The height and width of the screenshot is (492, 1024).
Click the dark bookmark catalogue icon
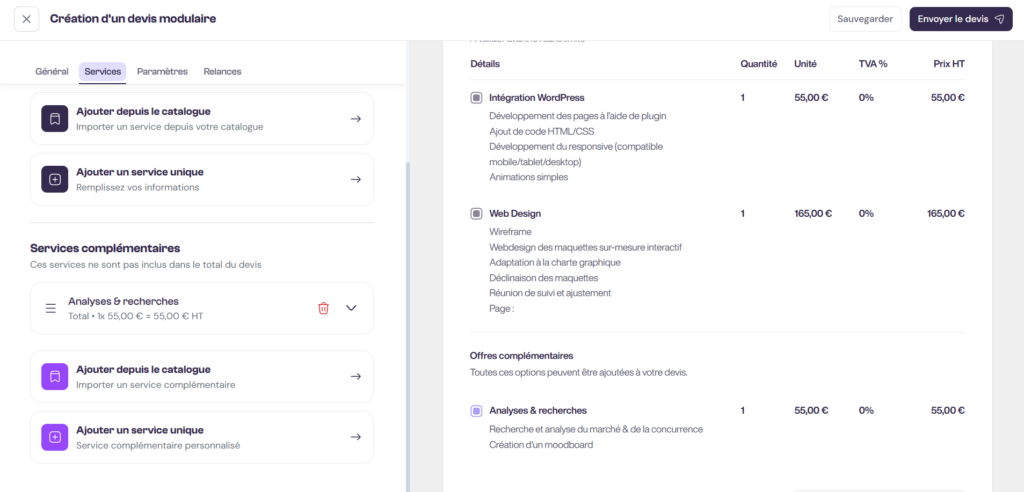click(x=55, y=119)
